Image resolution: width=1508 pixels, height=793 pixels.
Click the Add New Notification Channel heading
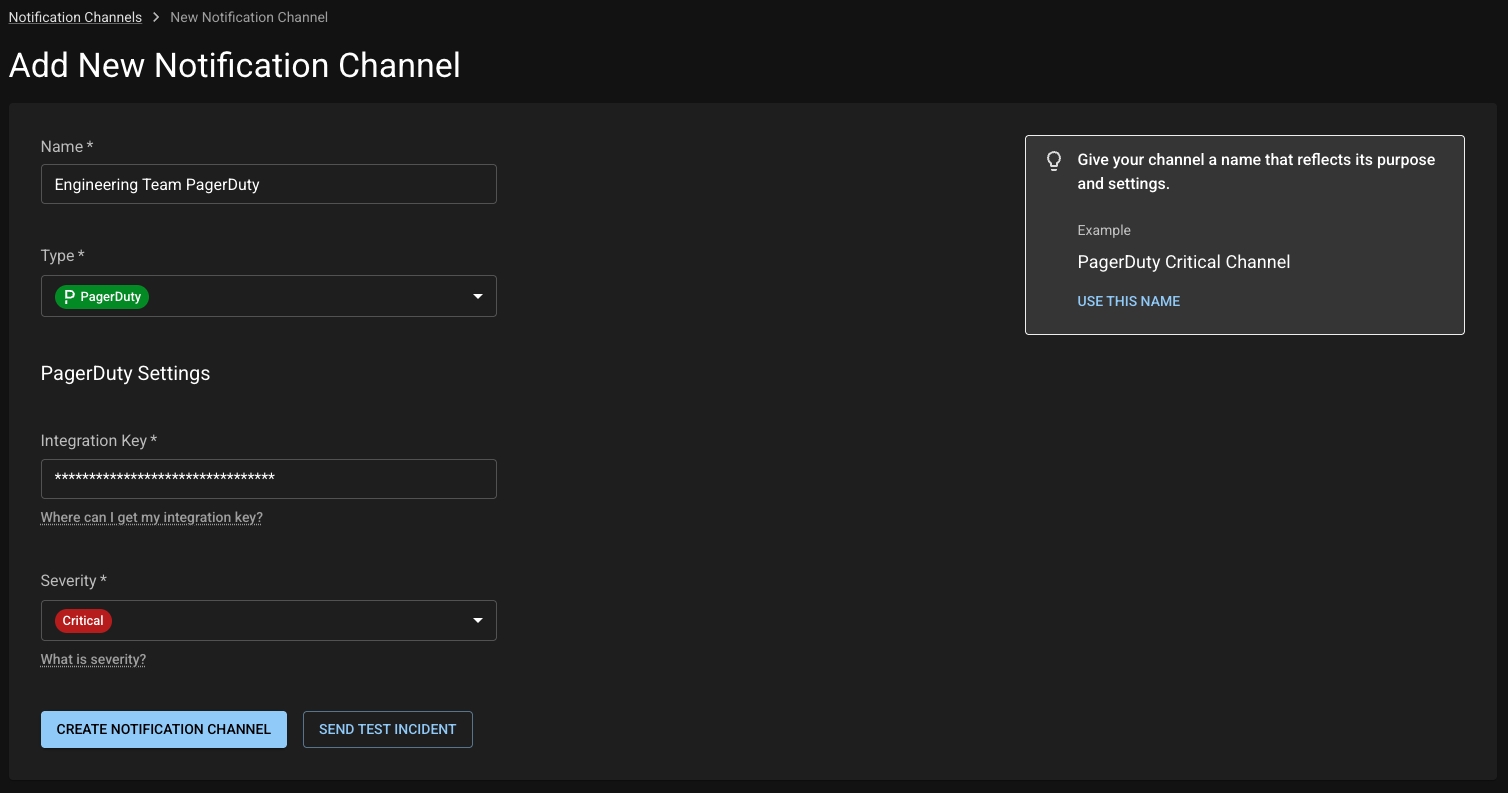coord(235,65)
